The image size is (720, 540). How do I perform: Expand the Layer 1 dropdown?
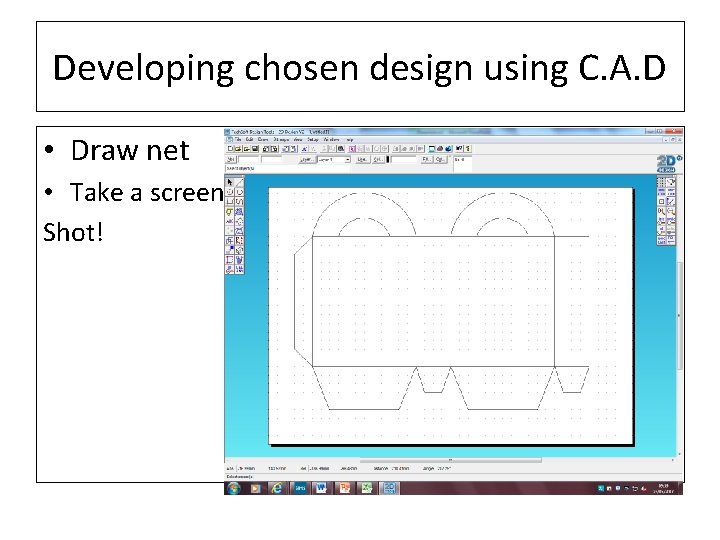348,160
